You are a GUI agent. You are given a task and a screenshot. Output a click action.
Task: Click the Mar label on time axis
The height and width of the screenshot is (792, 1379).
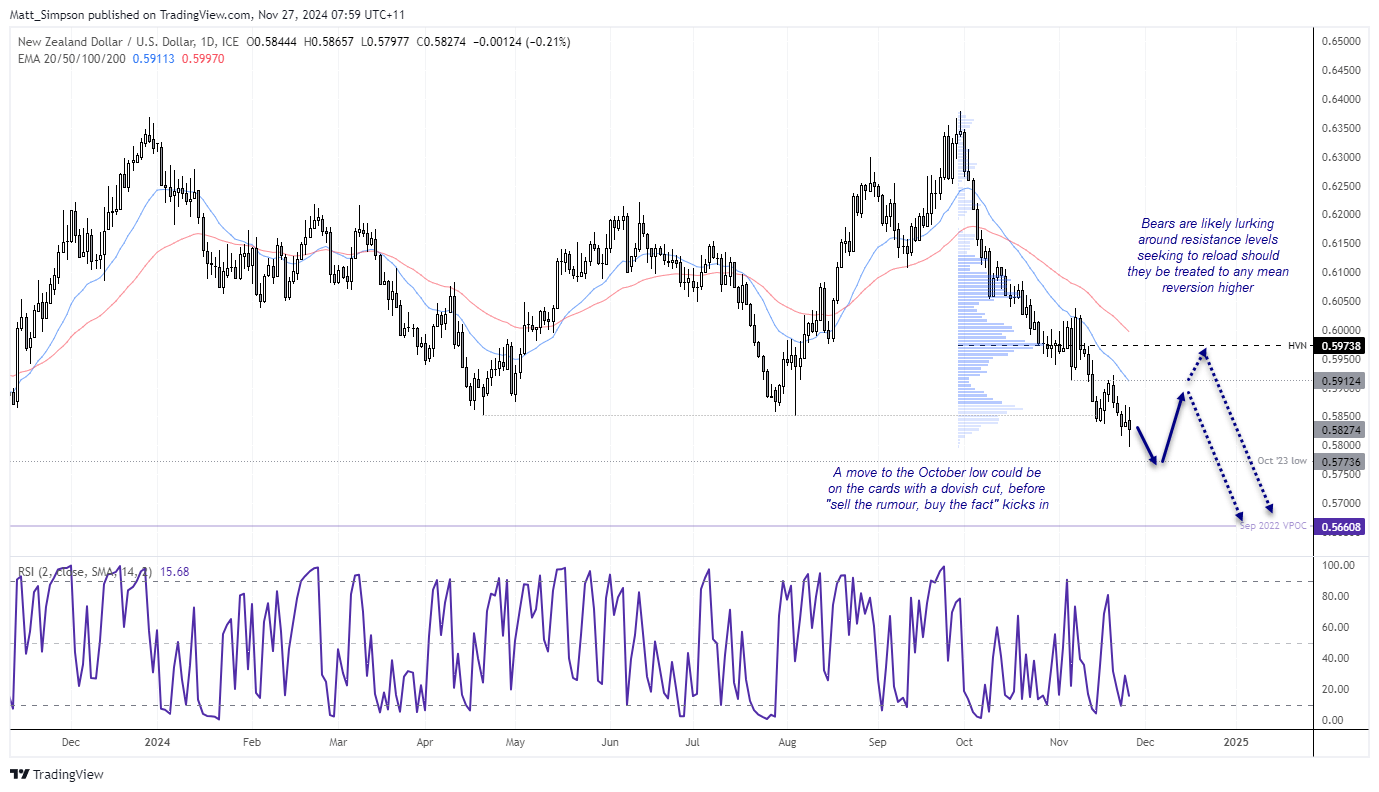(339, 743)
